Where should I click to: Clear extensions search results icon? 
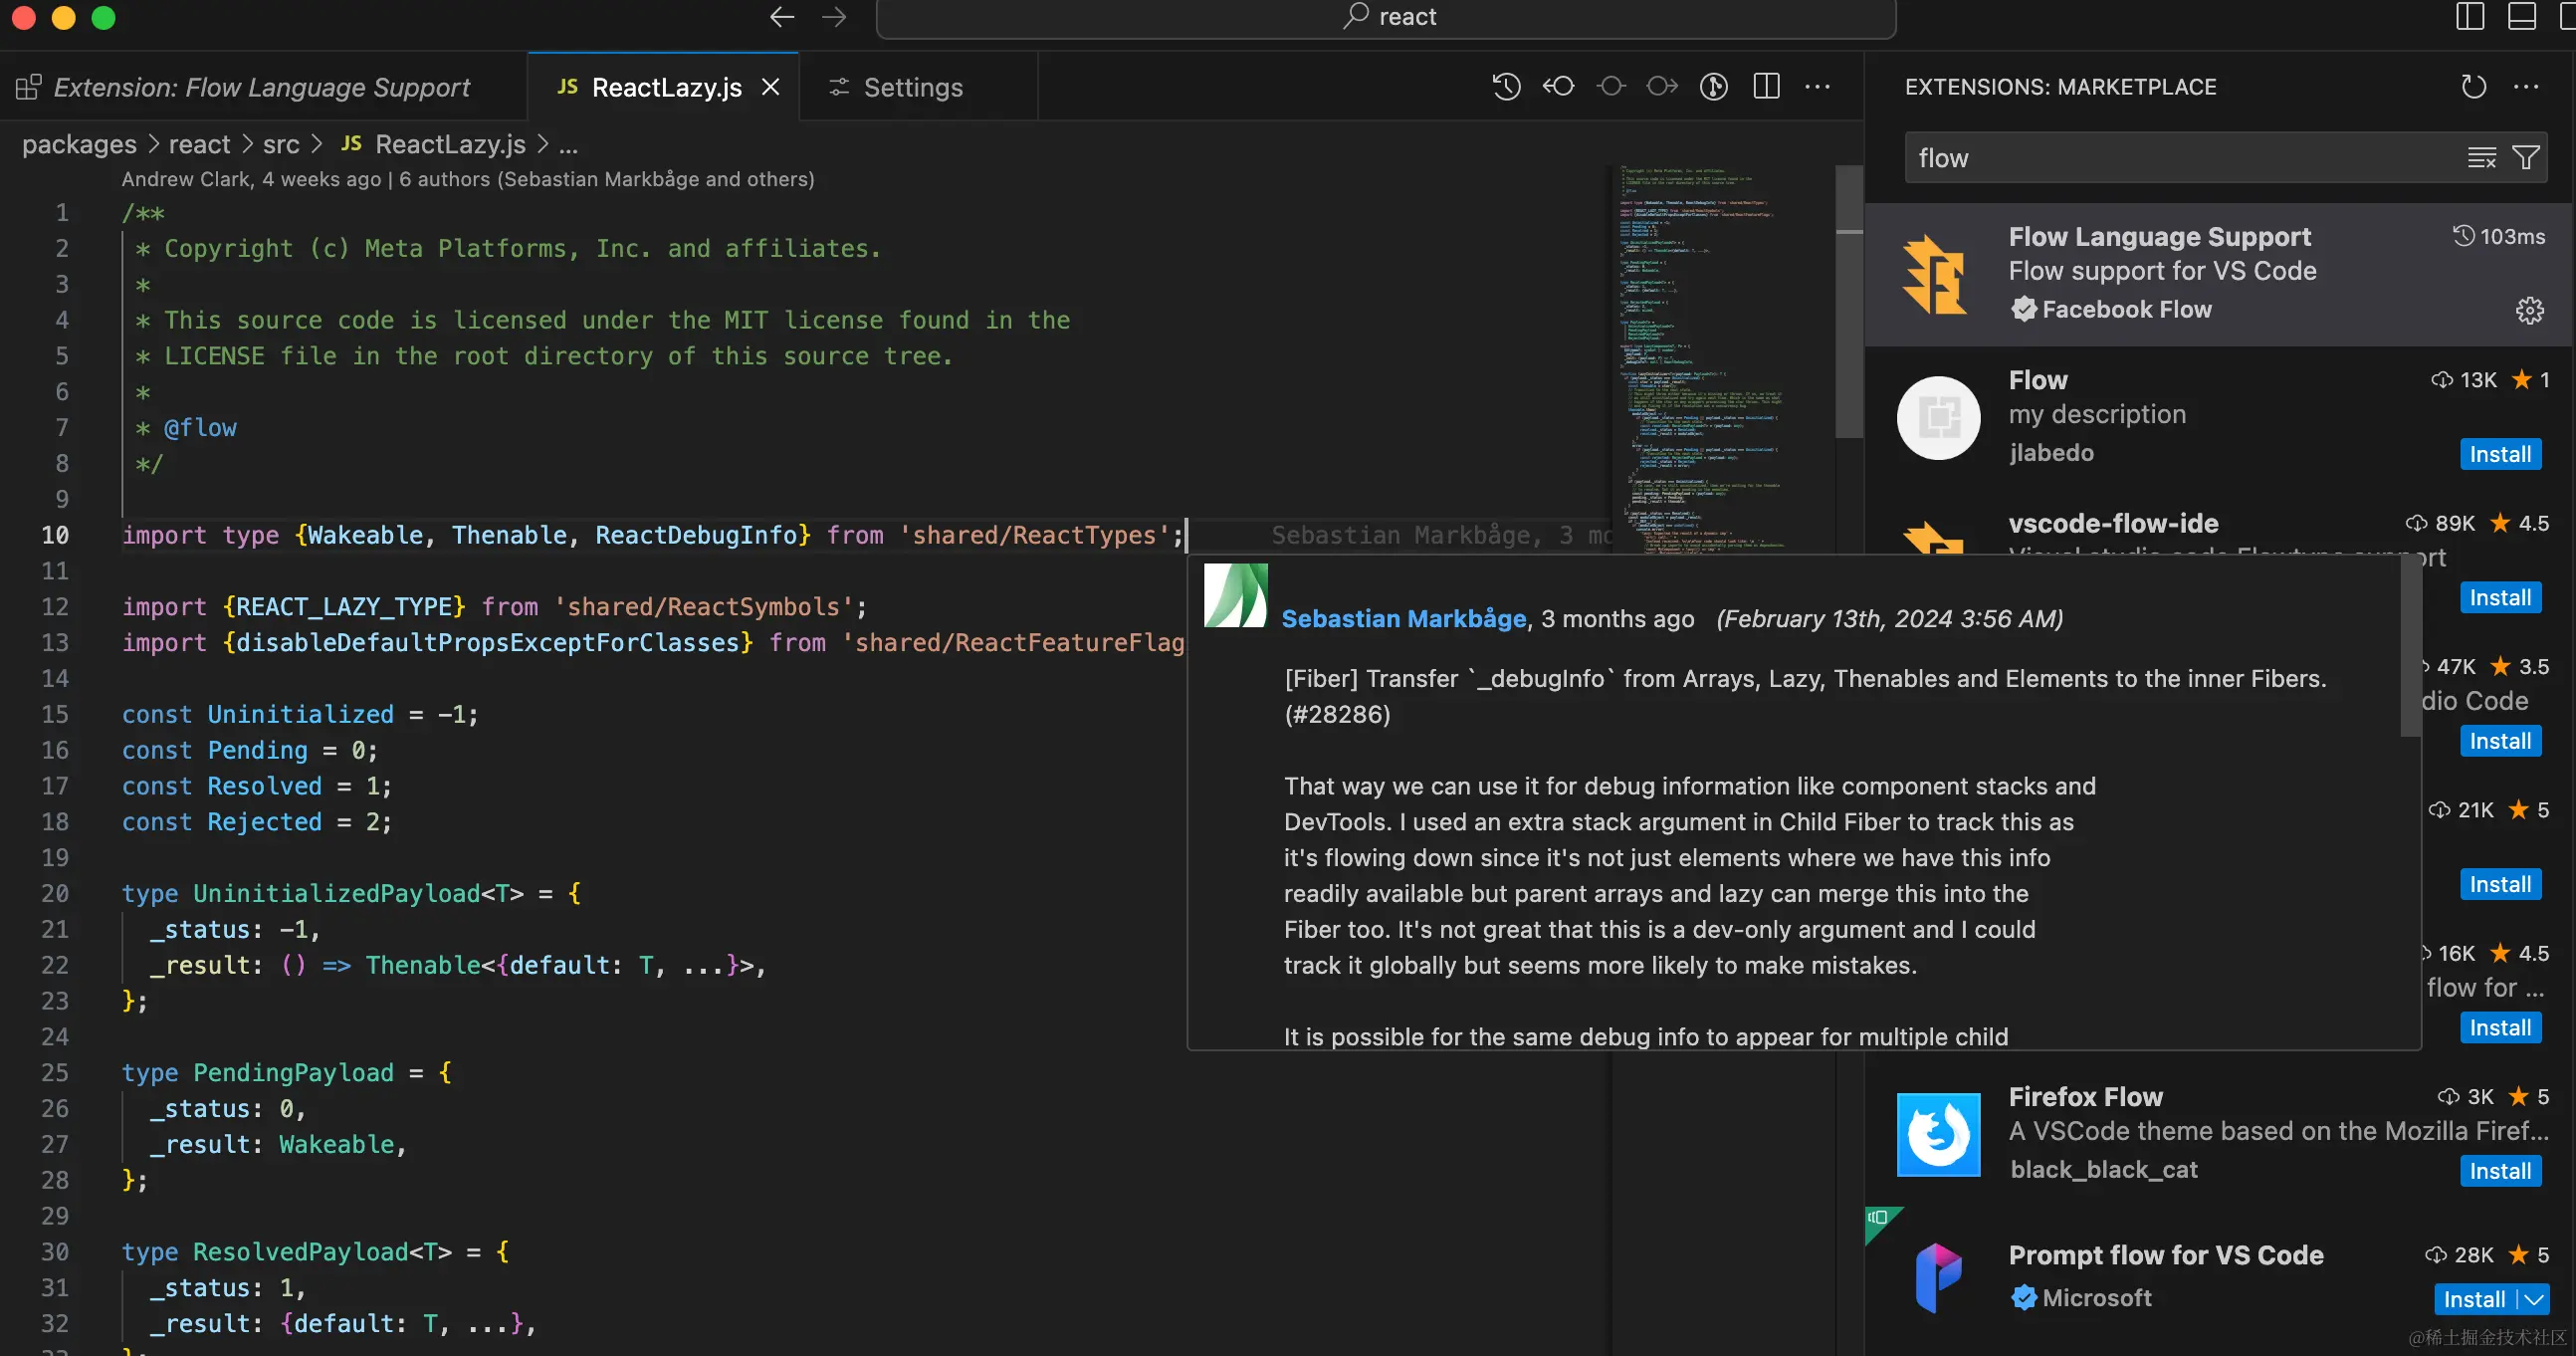pos(2481,158)
